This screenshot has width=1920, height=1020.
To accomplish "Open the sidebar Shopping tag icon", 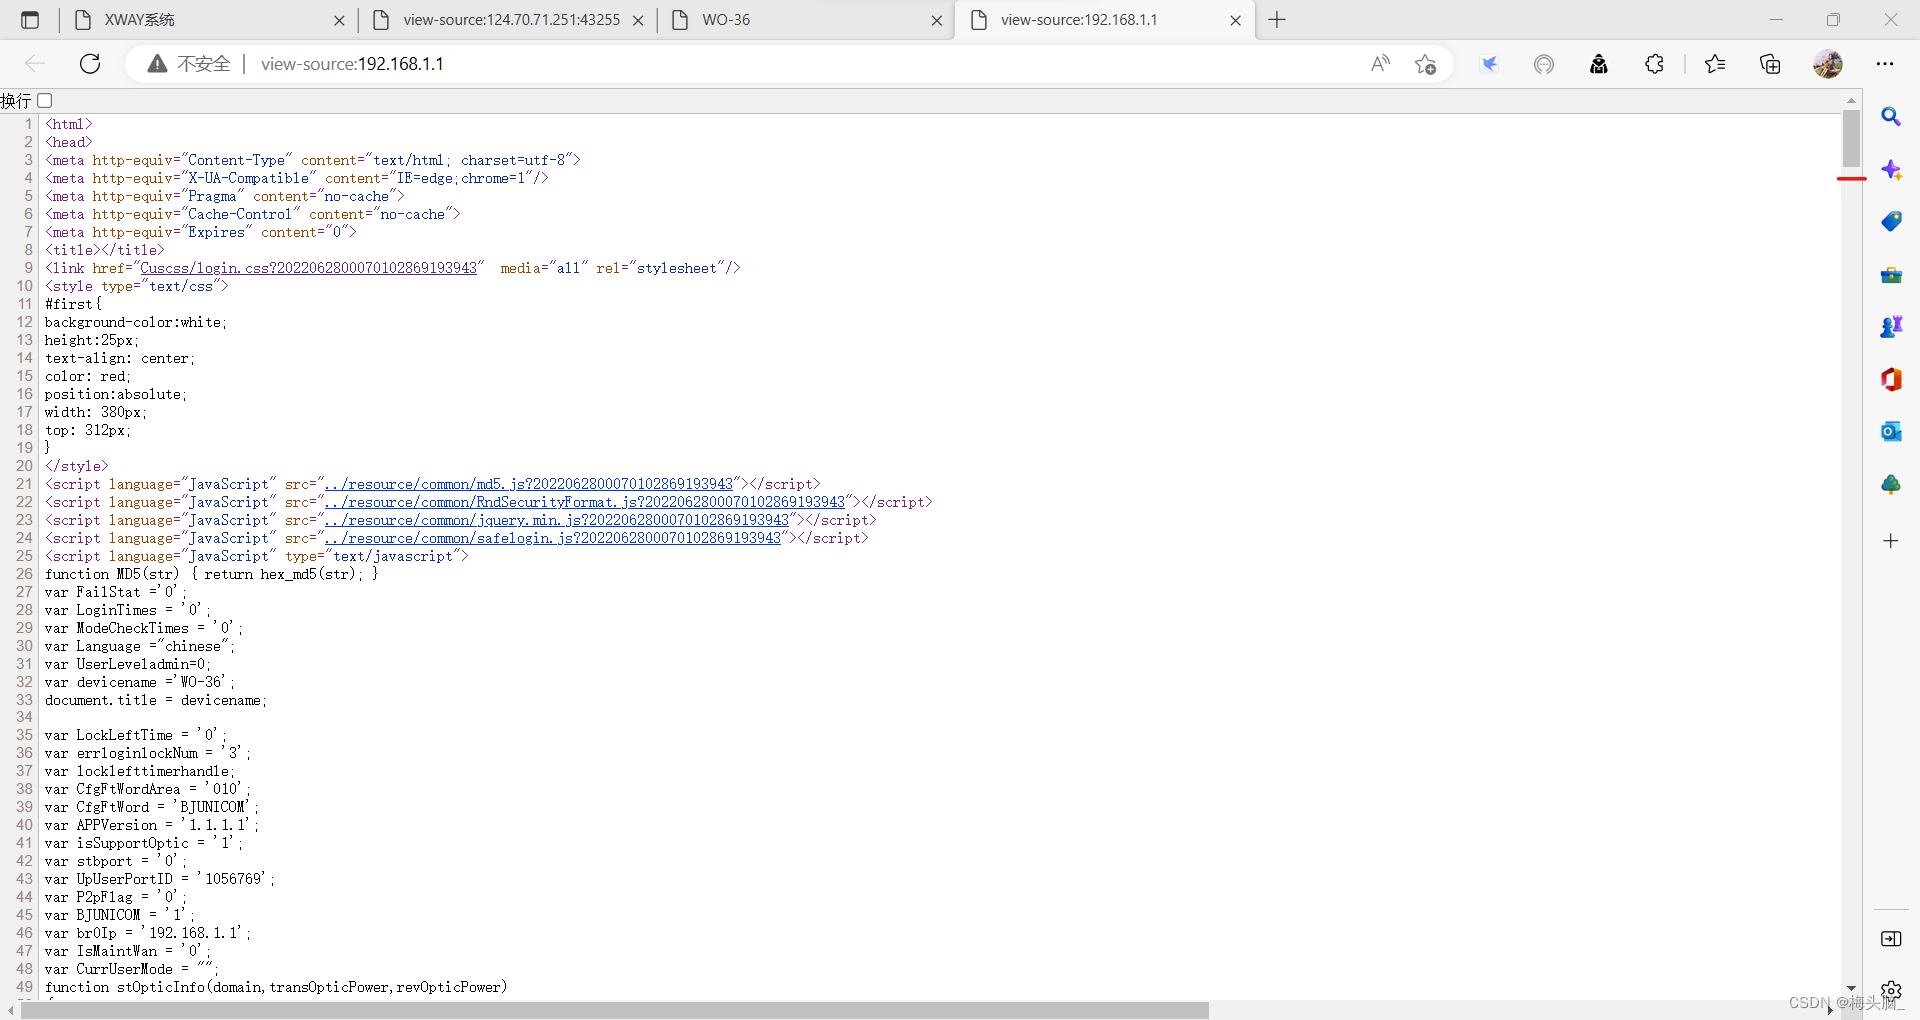I will pos(1891,221).
